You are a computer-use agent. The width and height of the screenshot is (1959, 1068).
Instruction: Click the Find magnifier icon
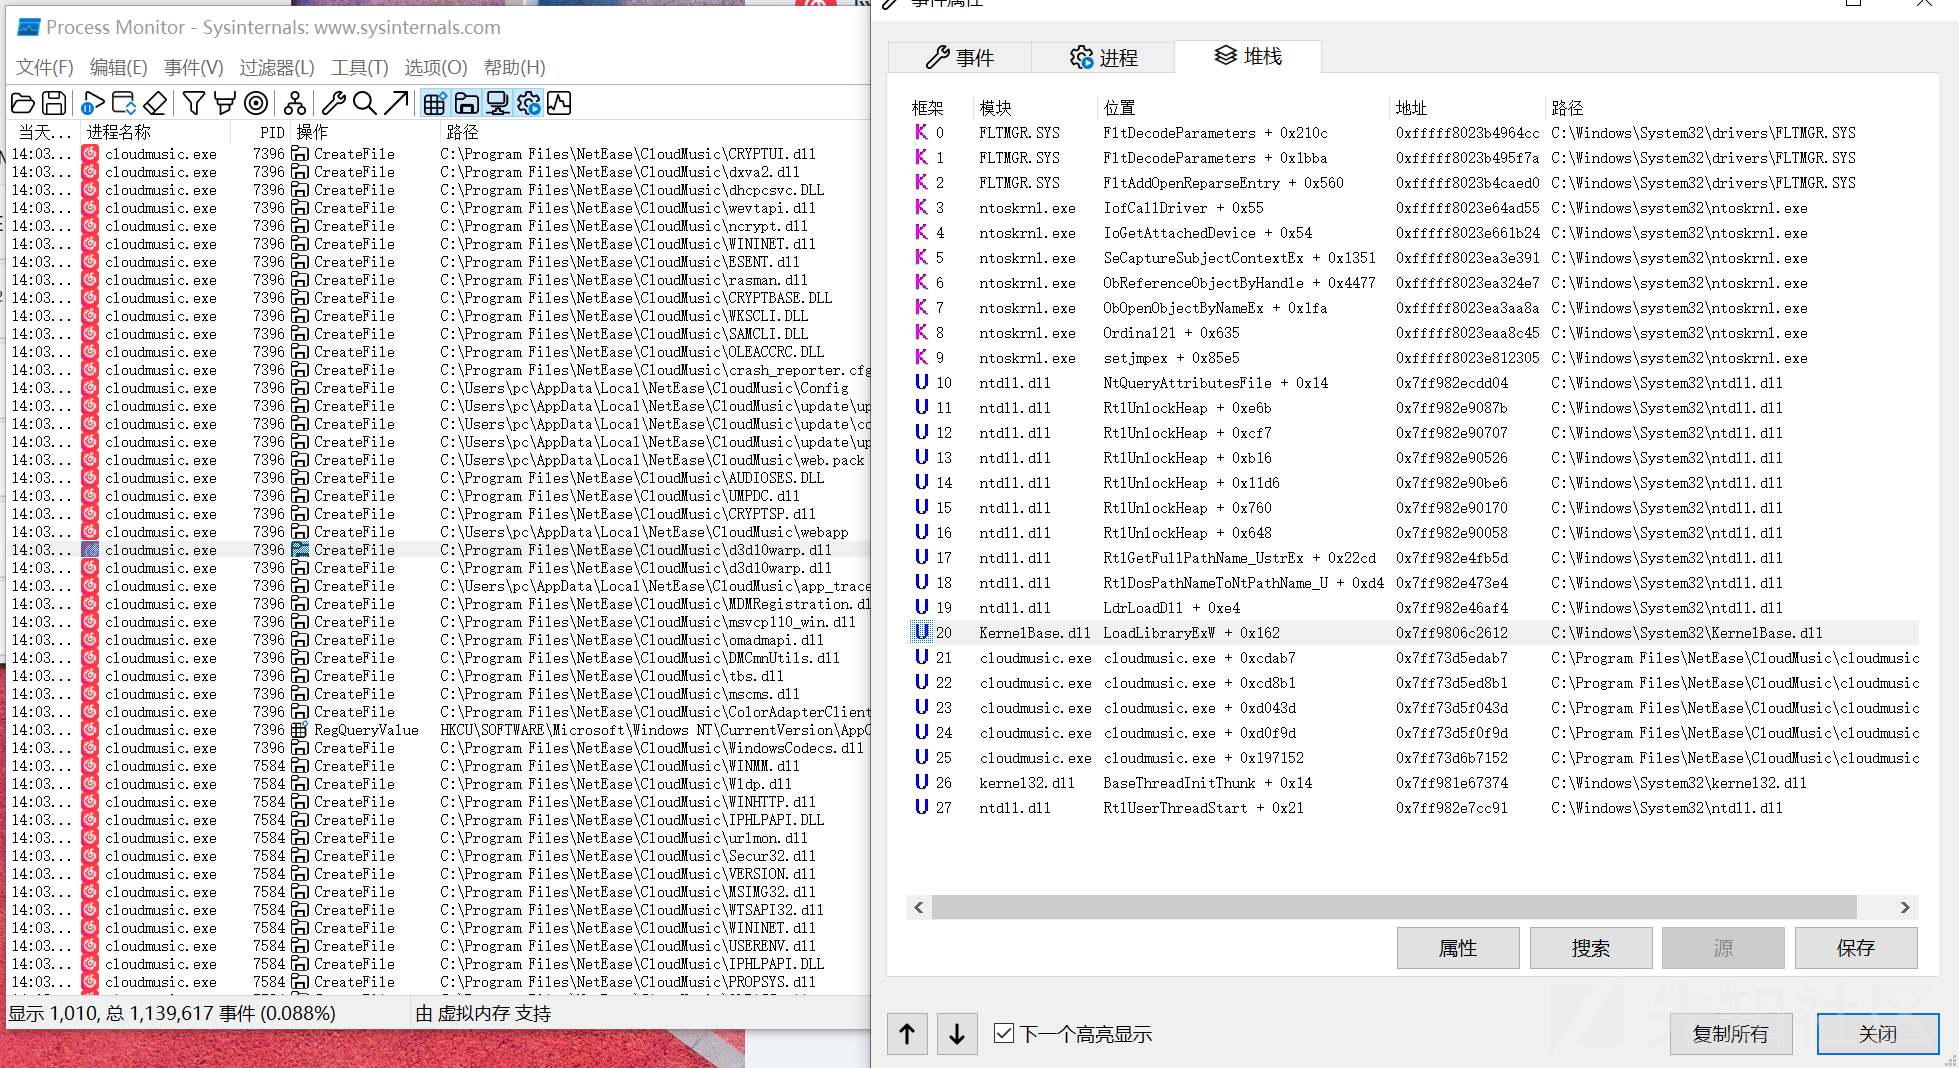point(365,103)
